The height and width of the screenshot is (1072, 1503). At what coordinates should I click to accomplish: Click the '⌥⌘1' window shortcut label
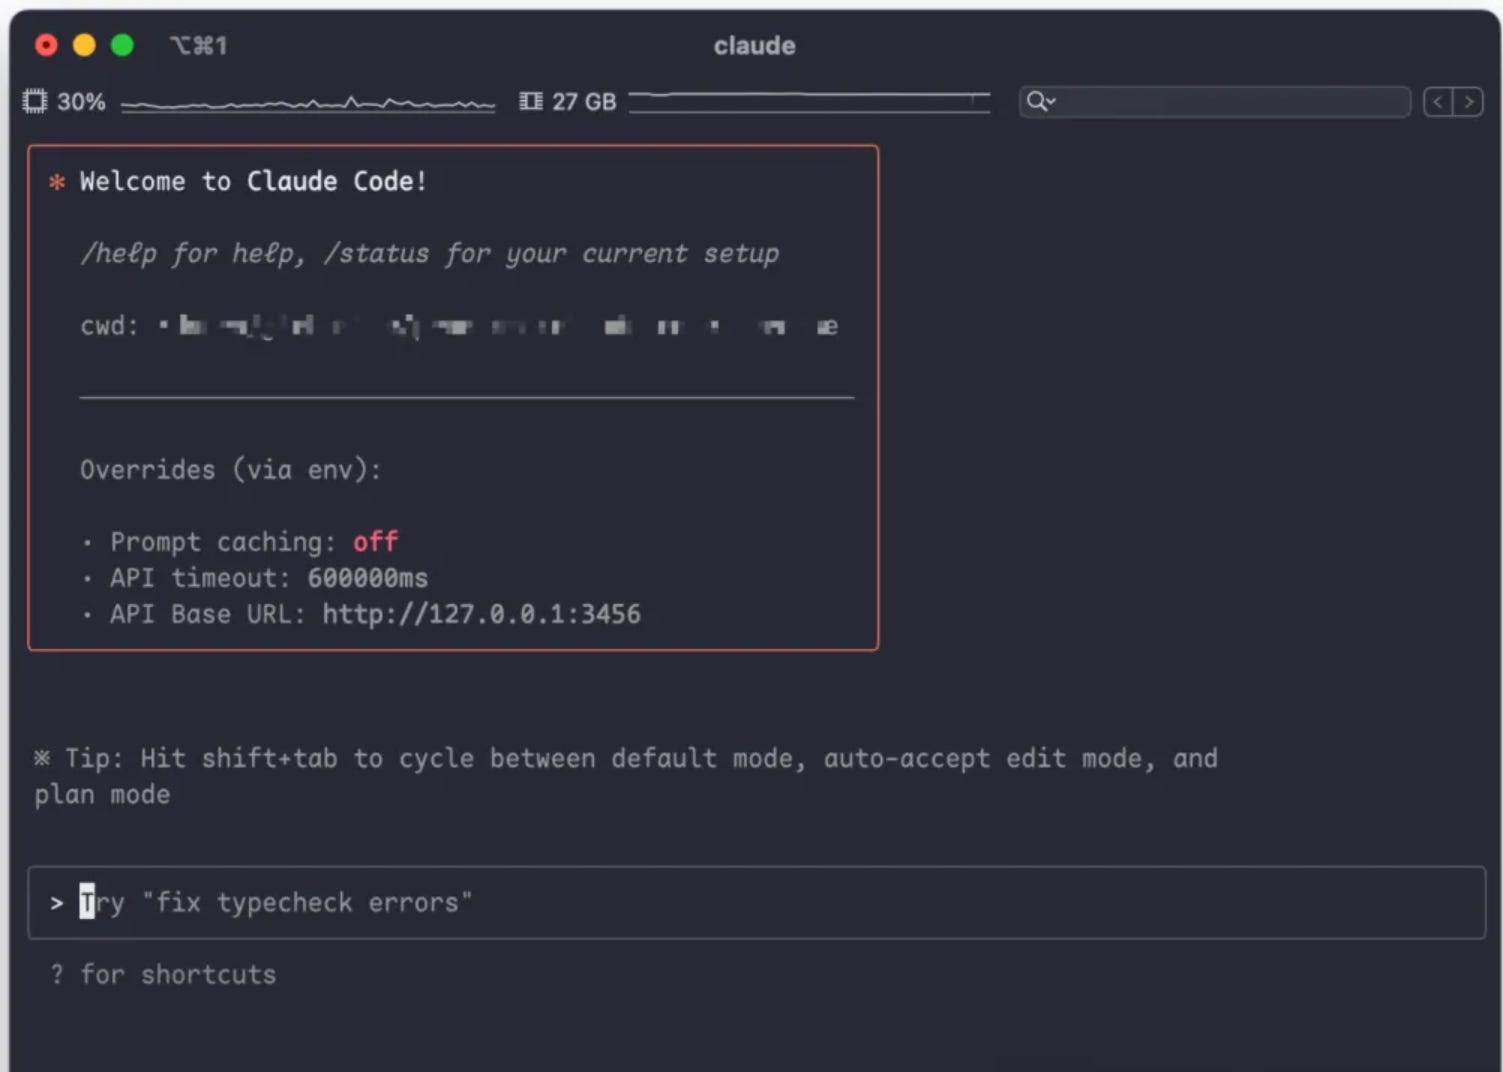198,46
